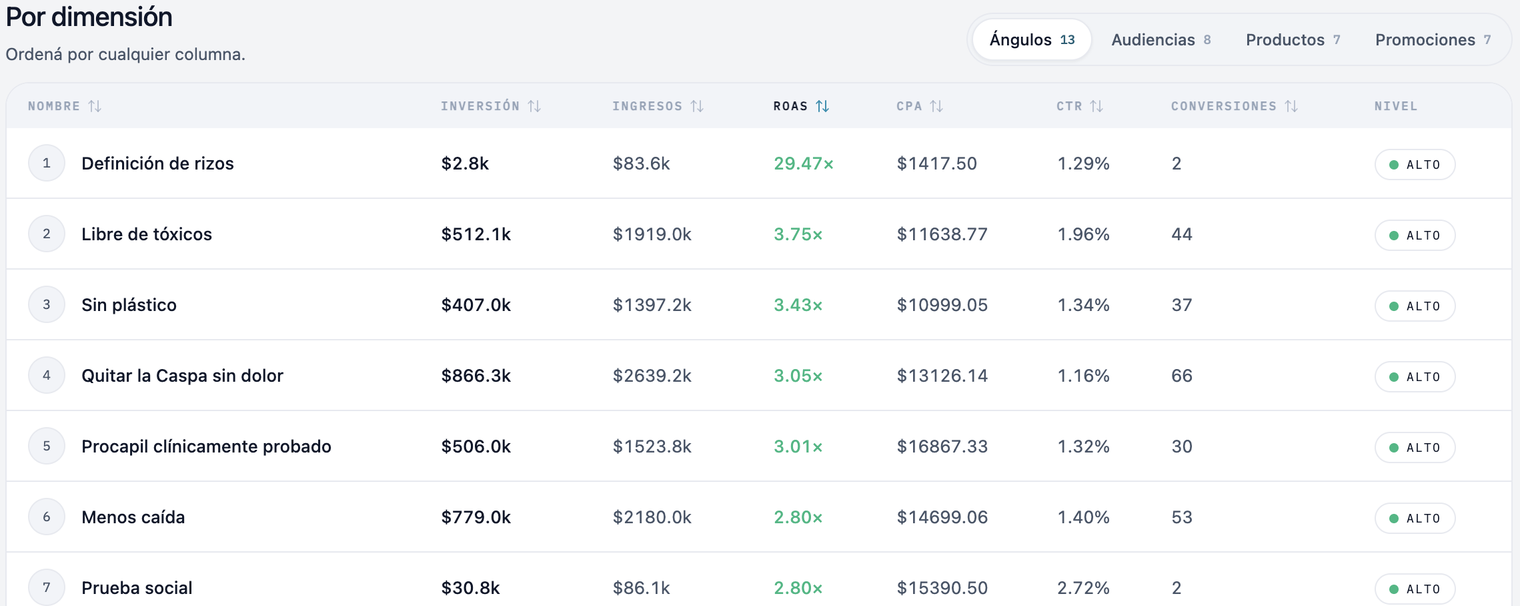1520x606 pixels.
Task: Select the 'Prueba social' row name
Action: point(137,588)
